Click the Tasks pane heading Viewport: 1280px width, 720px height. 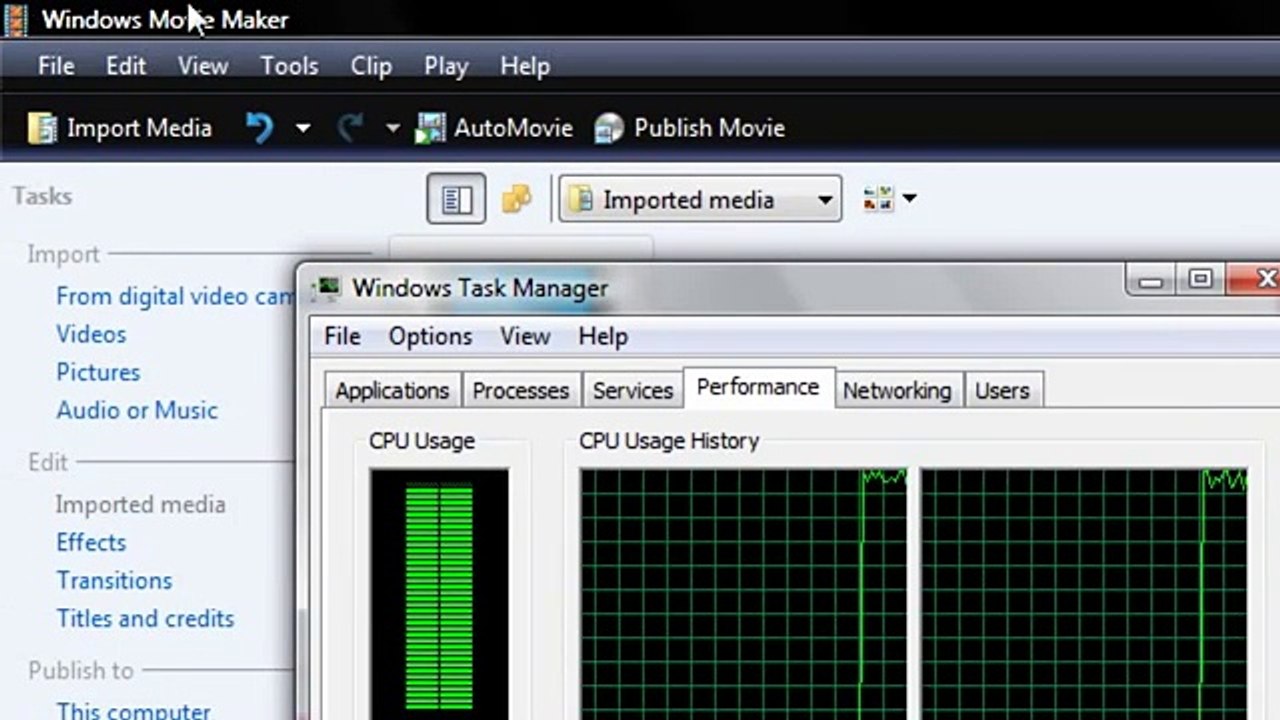[x=42, y=196]
